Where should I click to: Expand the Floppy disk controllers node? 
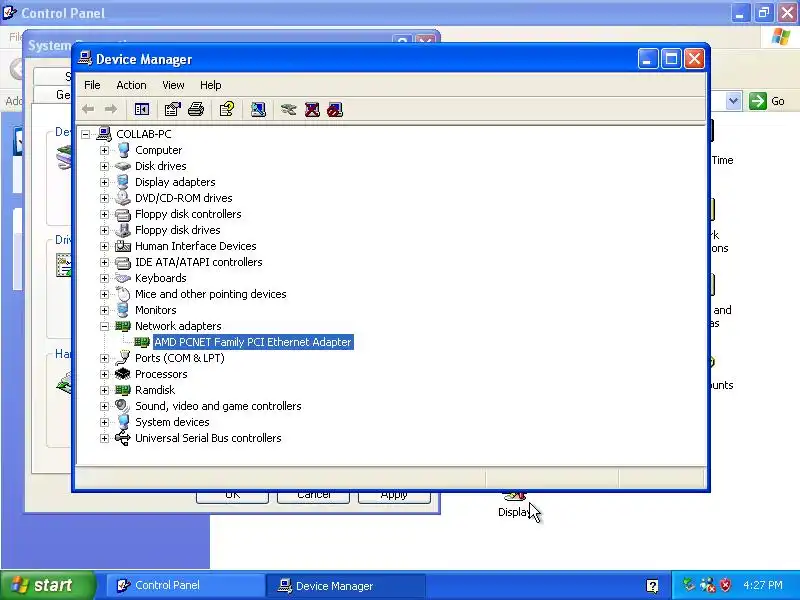coord(105,214)
